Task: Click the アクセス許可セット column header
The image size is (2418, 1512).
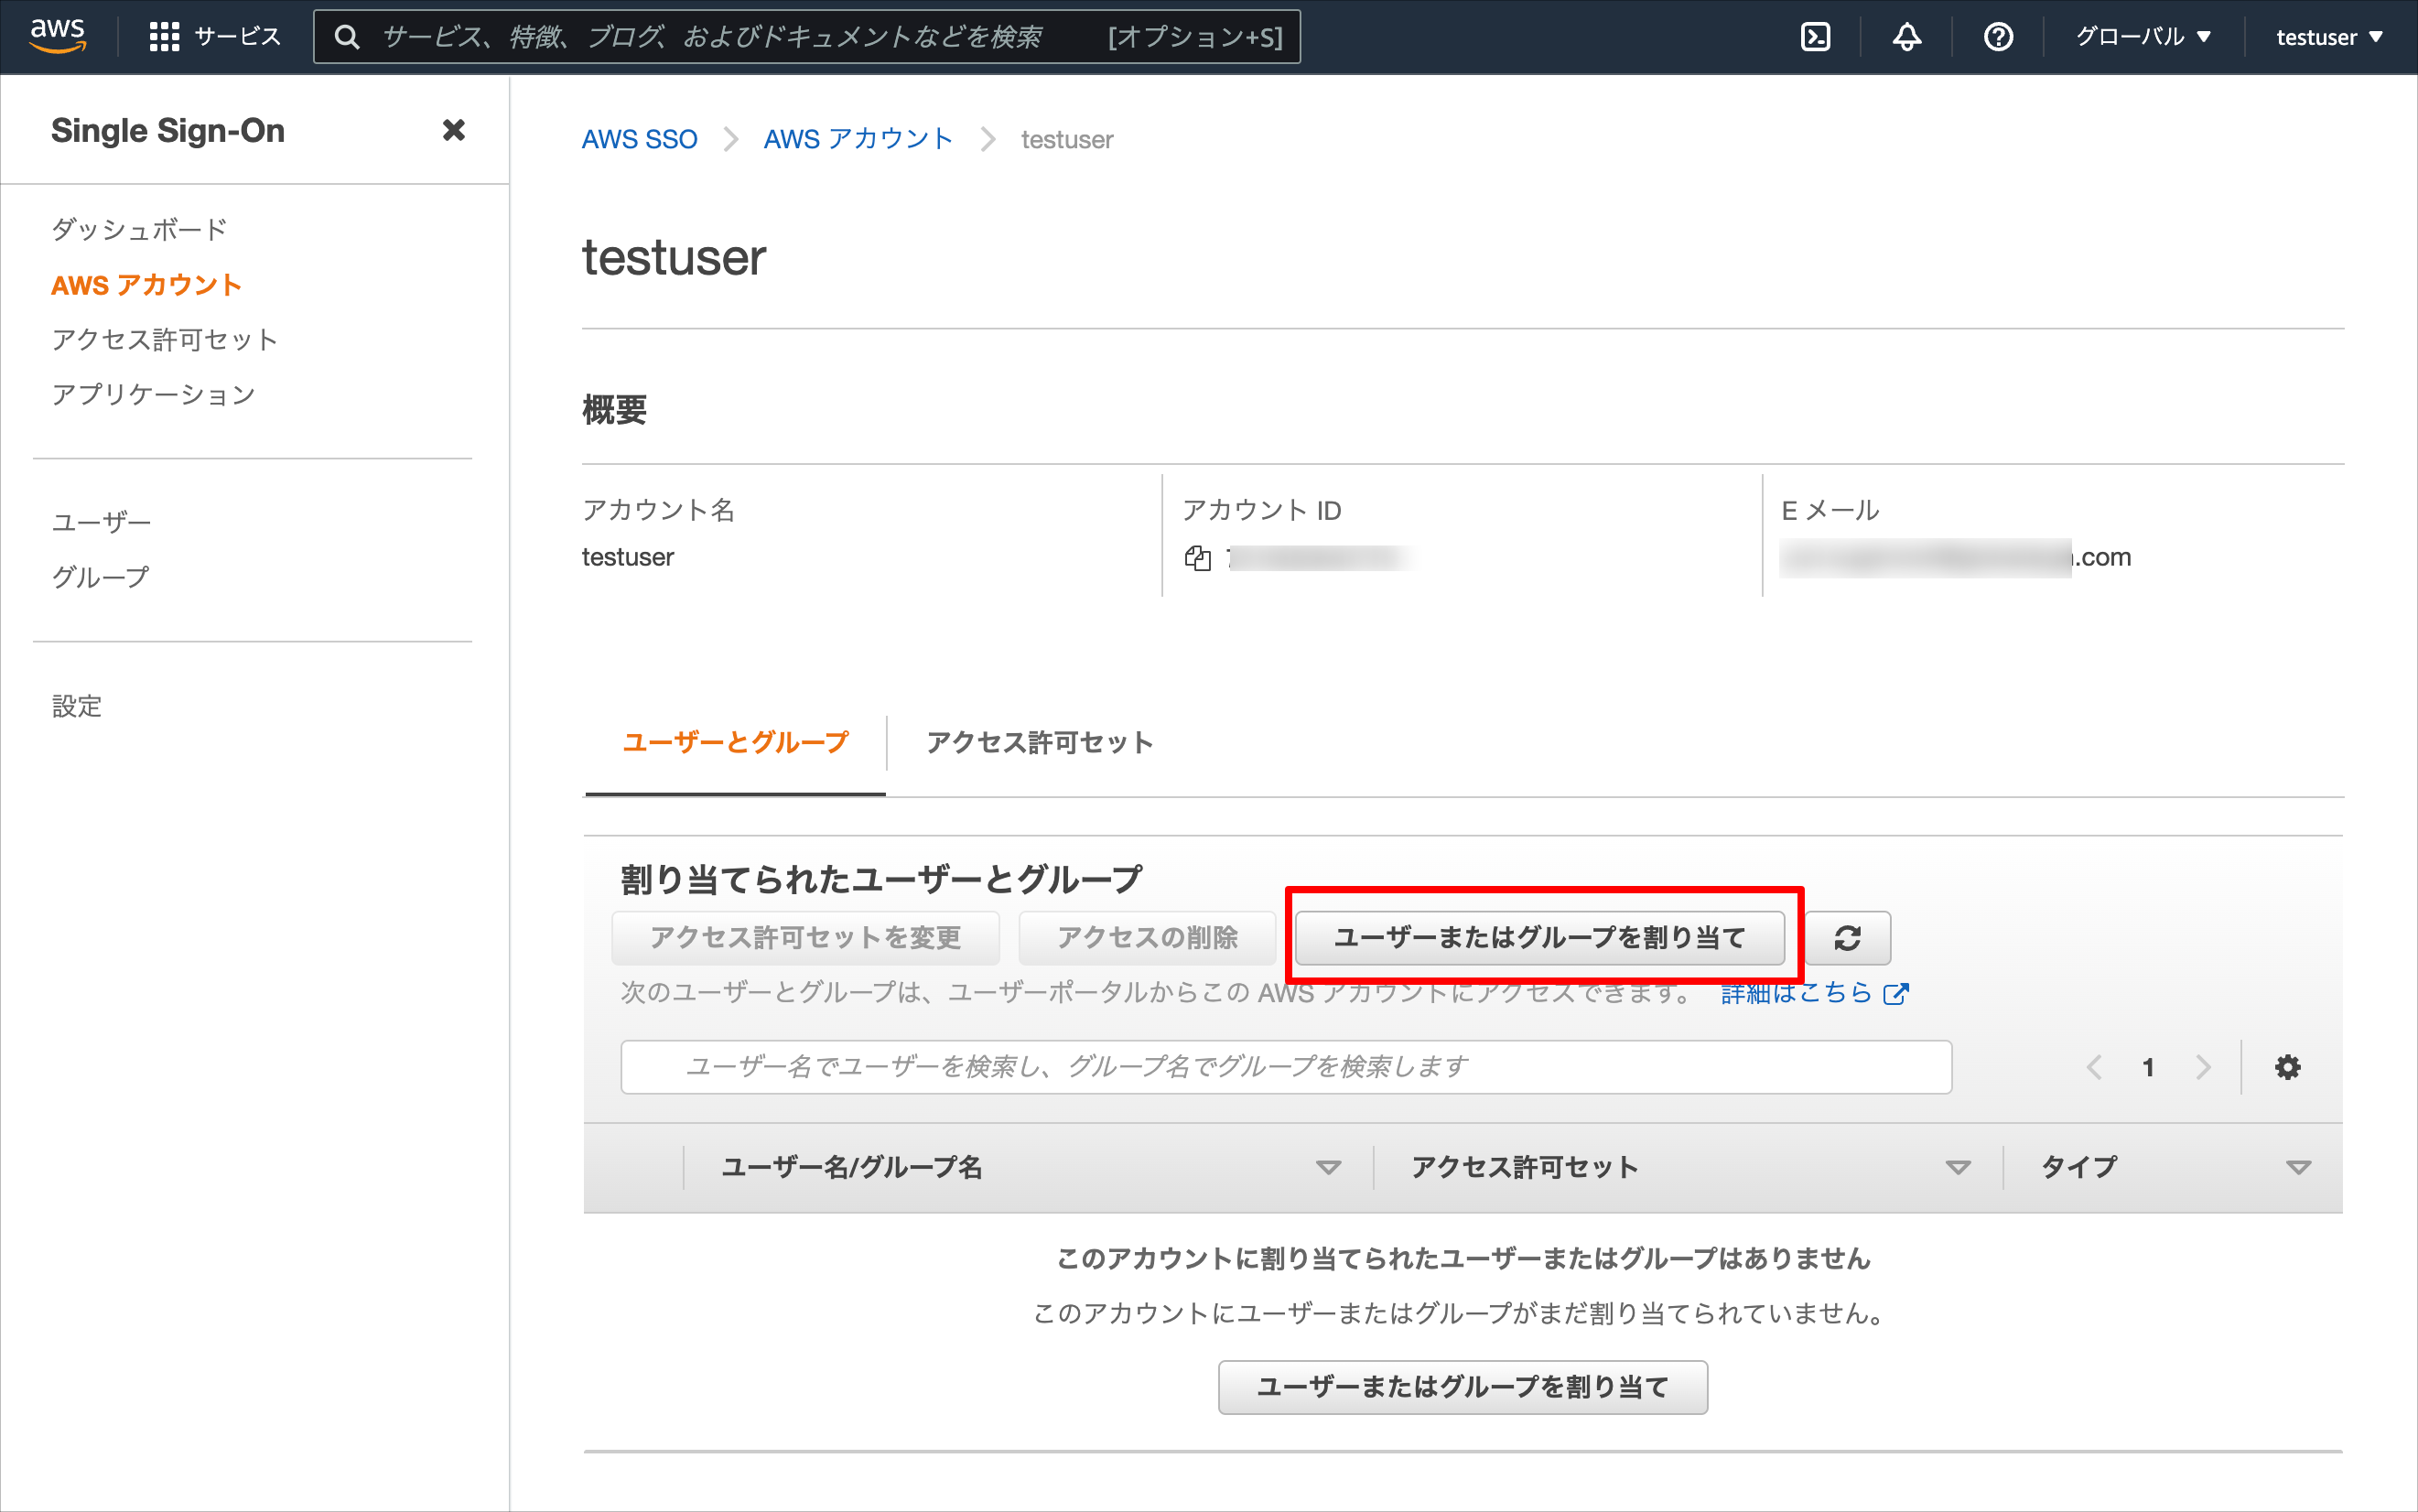Action: [x=1524, y=1167]
